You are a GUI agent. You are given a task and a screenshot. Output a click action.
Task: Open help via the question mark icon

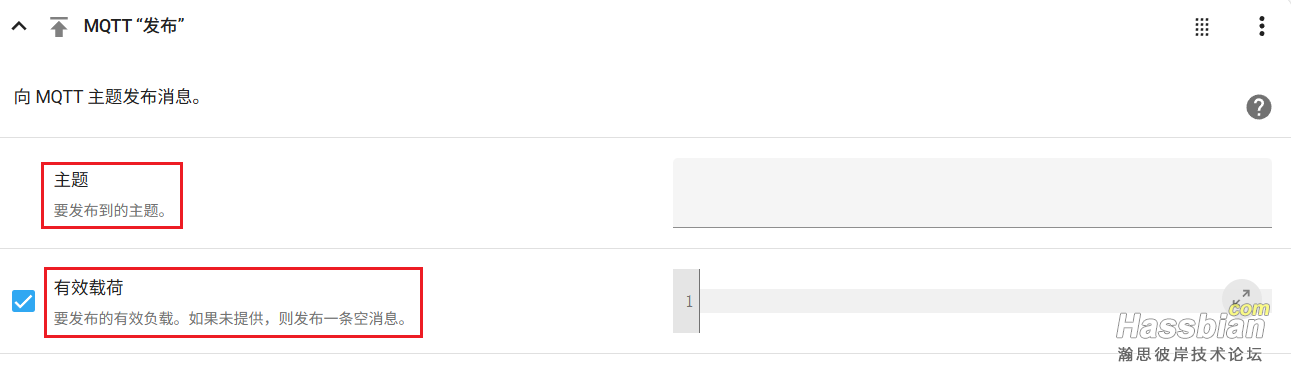click(1259, 107)
